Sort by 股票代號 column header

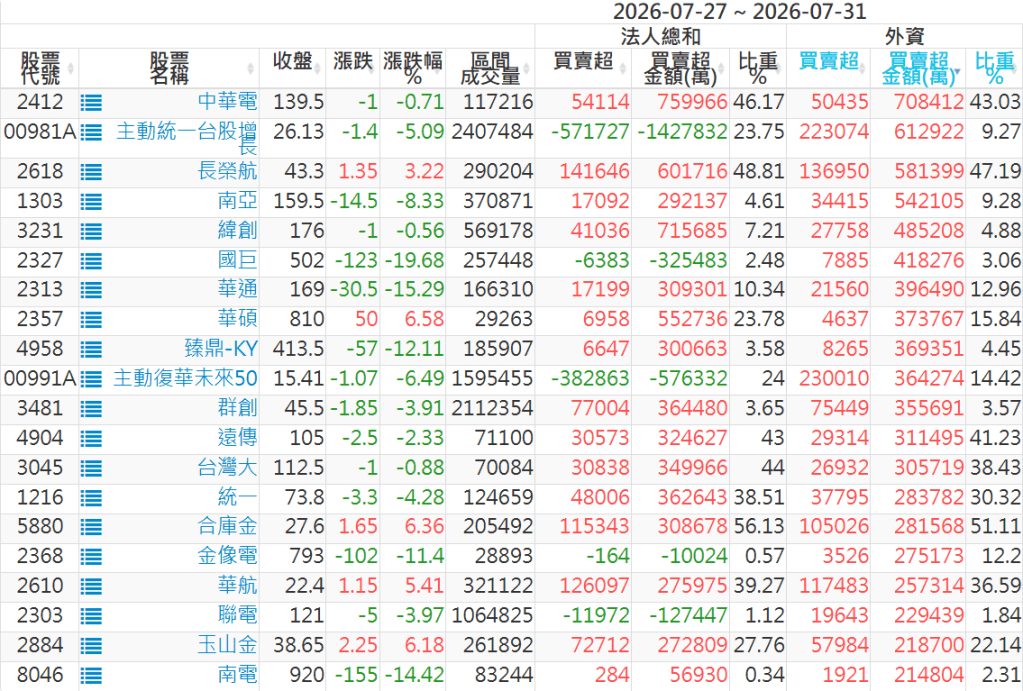tap(40, 69)
